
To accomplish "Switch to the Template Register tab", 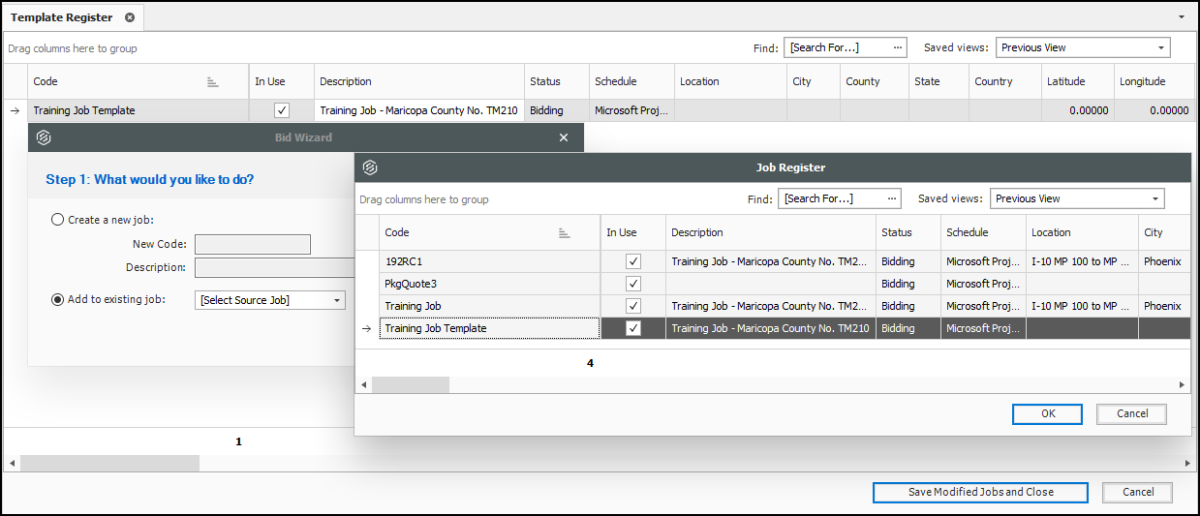I will (61, 18).
